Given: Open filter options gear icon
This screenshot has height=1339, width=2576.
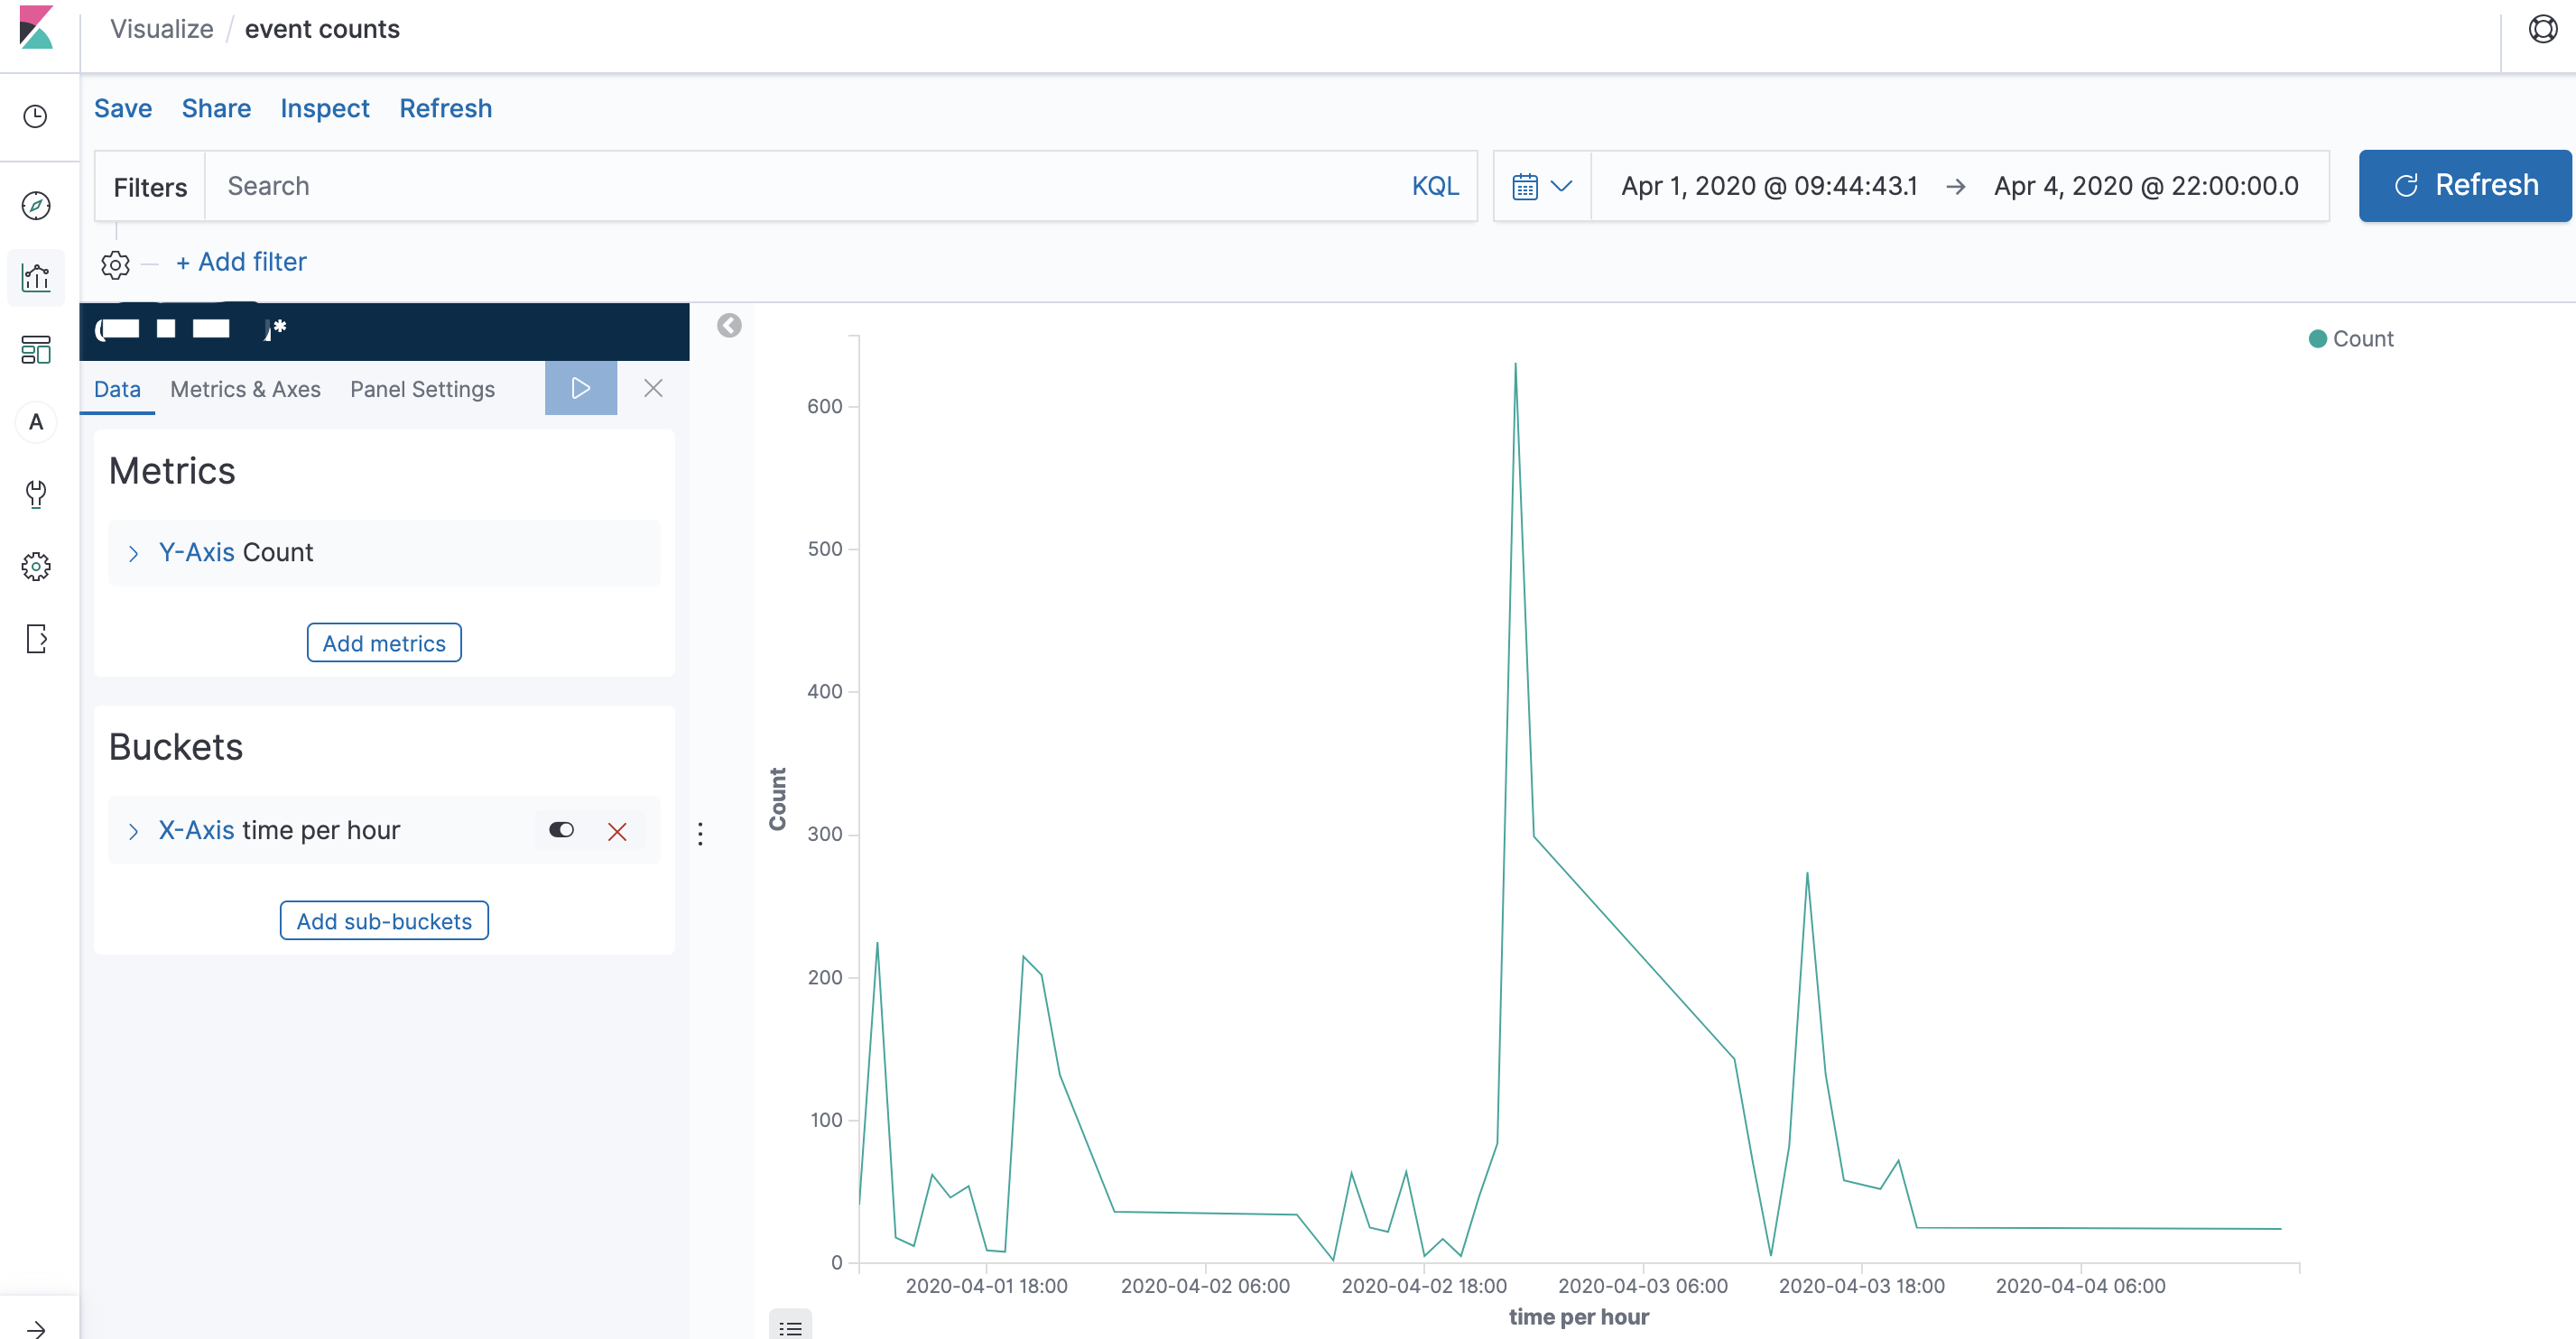Looking at the screenshot, I should (115, 265).
